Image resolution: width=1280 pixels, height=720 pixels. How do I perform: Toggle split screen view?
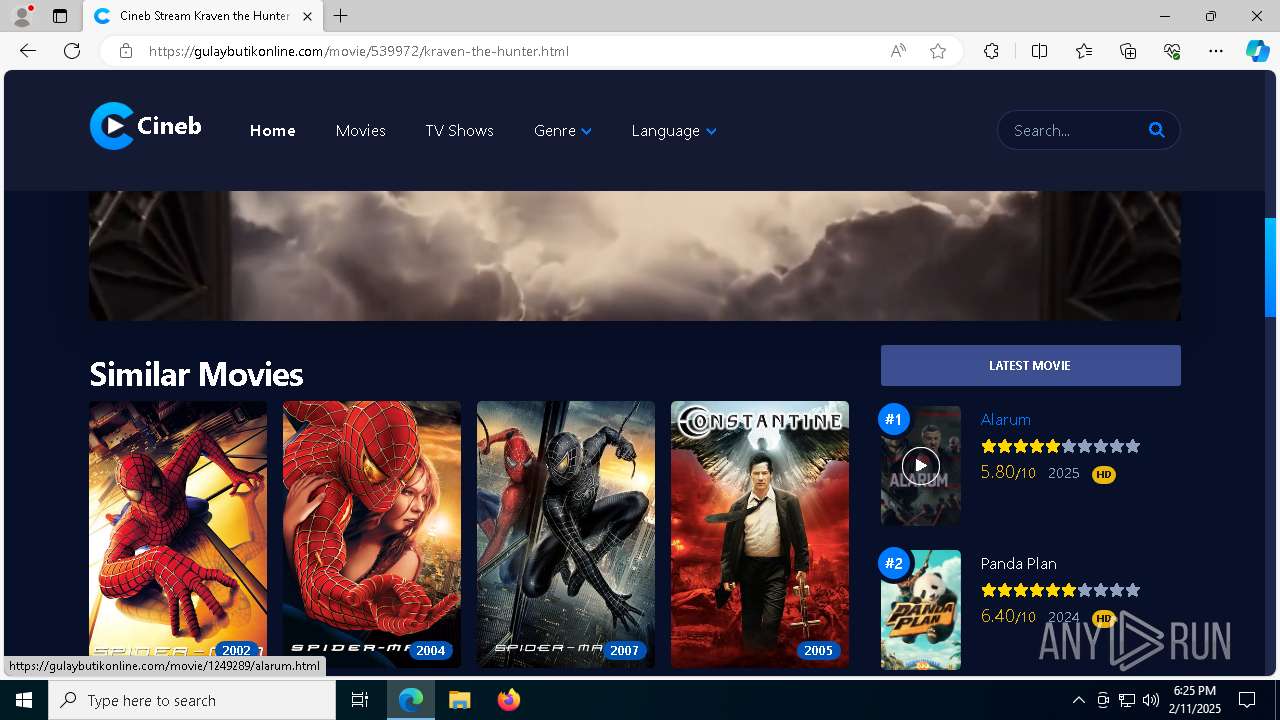[x=1039, y=51]
